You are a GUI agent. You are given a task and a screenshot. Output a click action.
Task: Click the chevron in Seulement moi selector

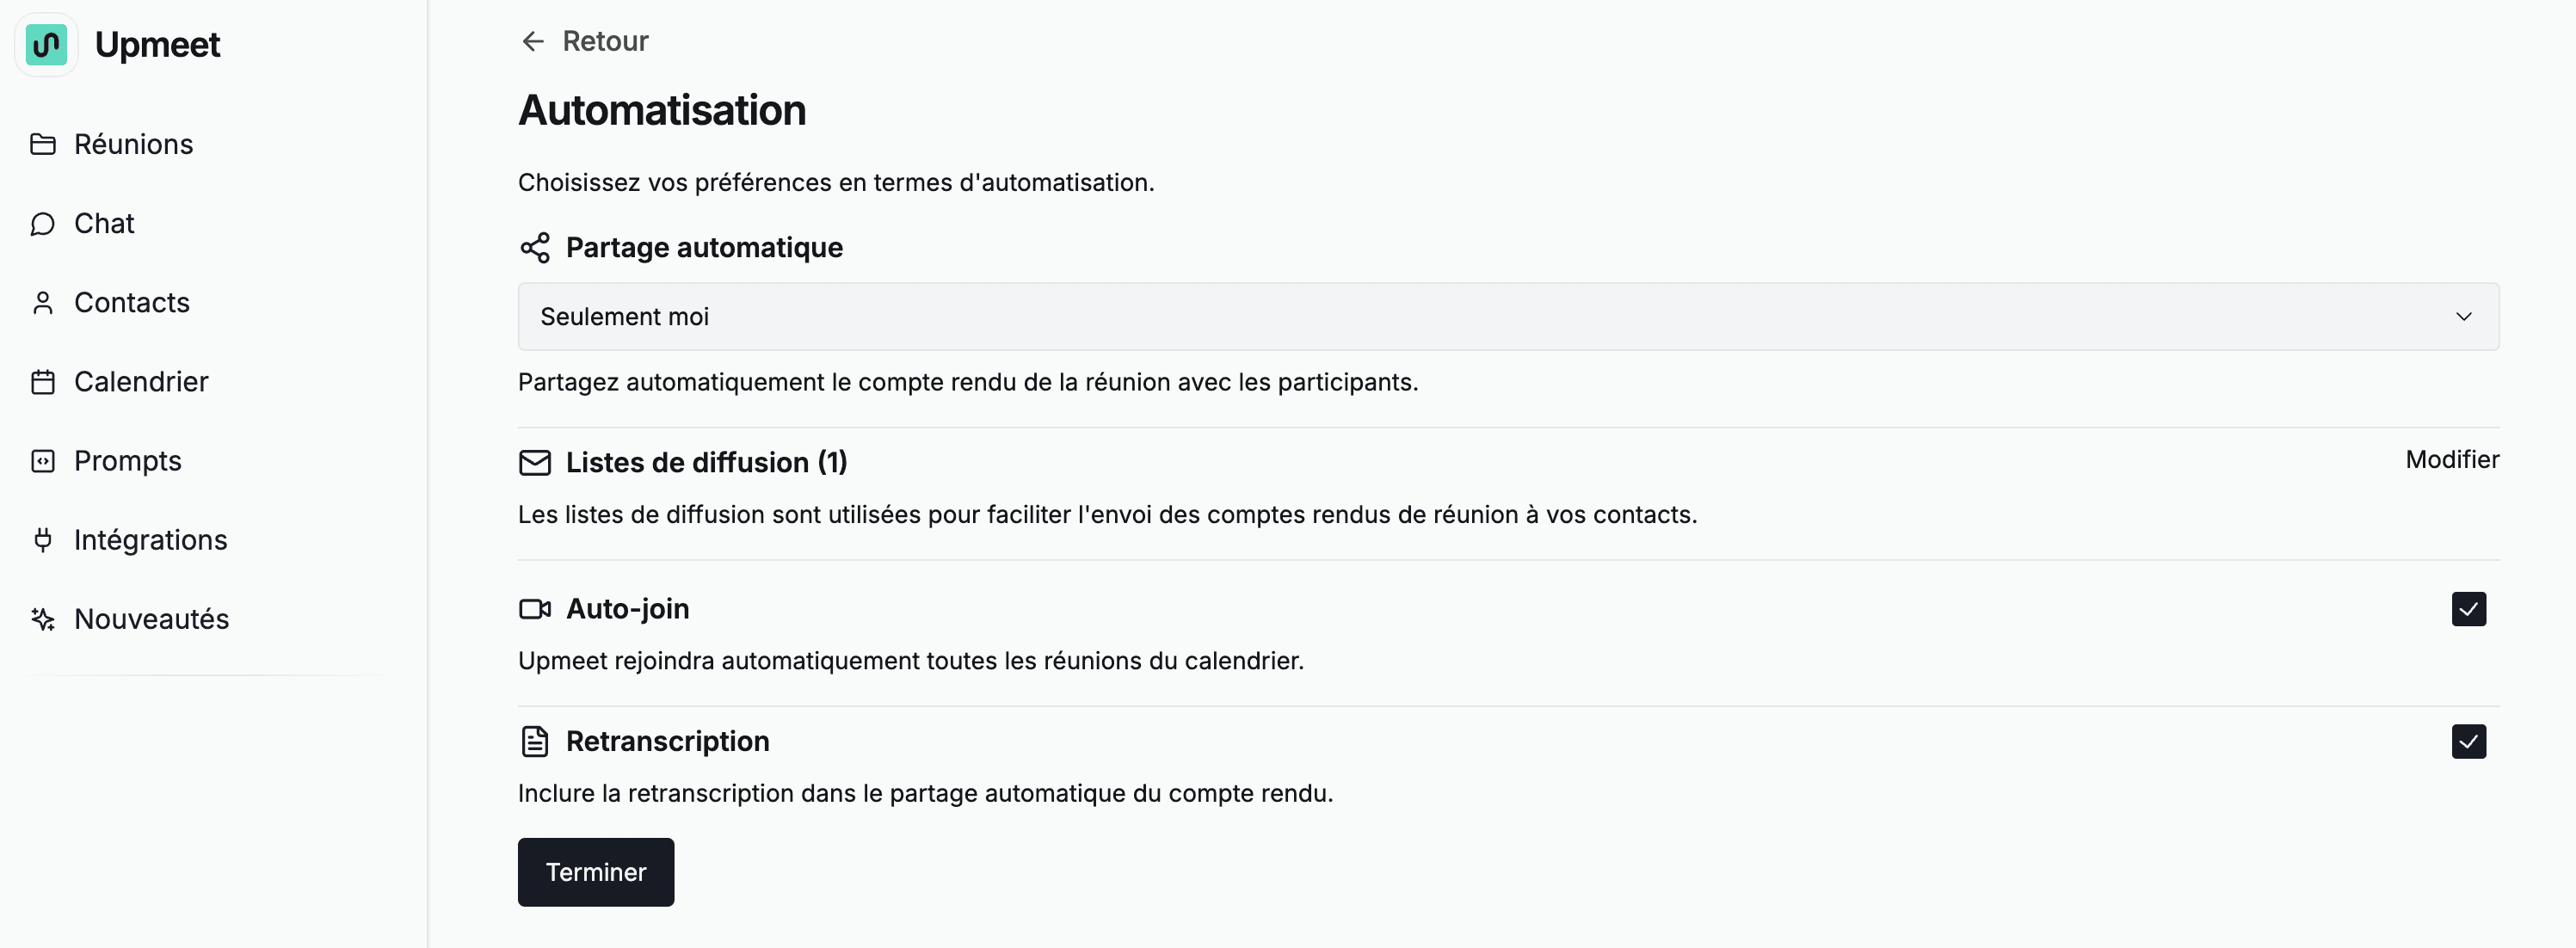click(2463, 316)
